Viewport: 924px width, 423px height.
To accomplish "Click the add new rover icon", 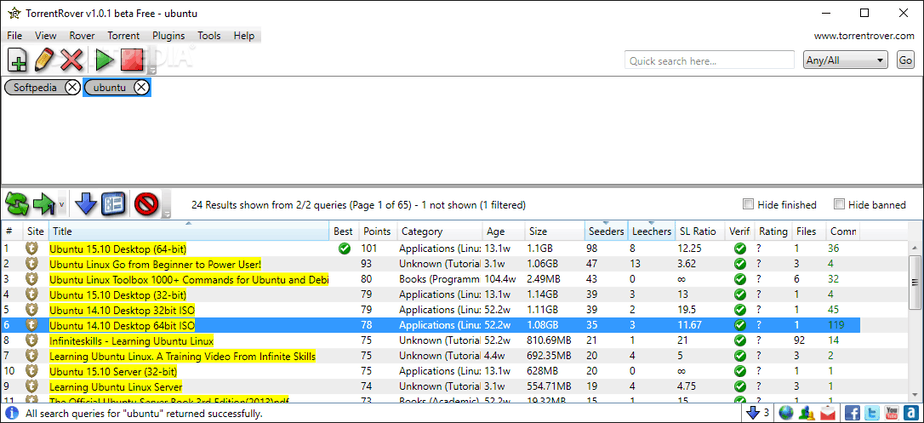I will 17,60.
